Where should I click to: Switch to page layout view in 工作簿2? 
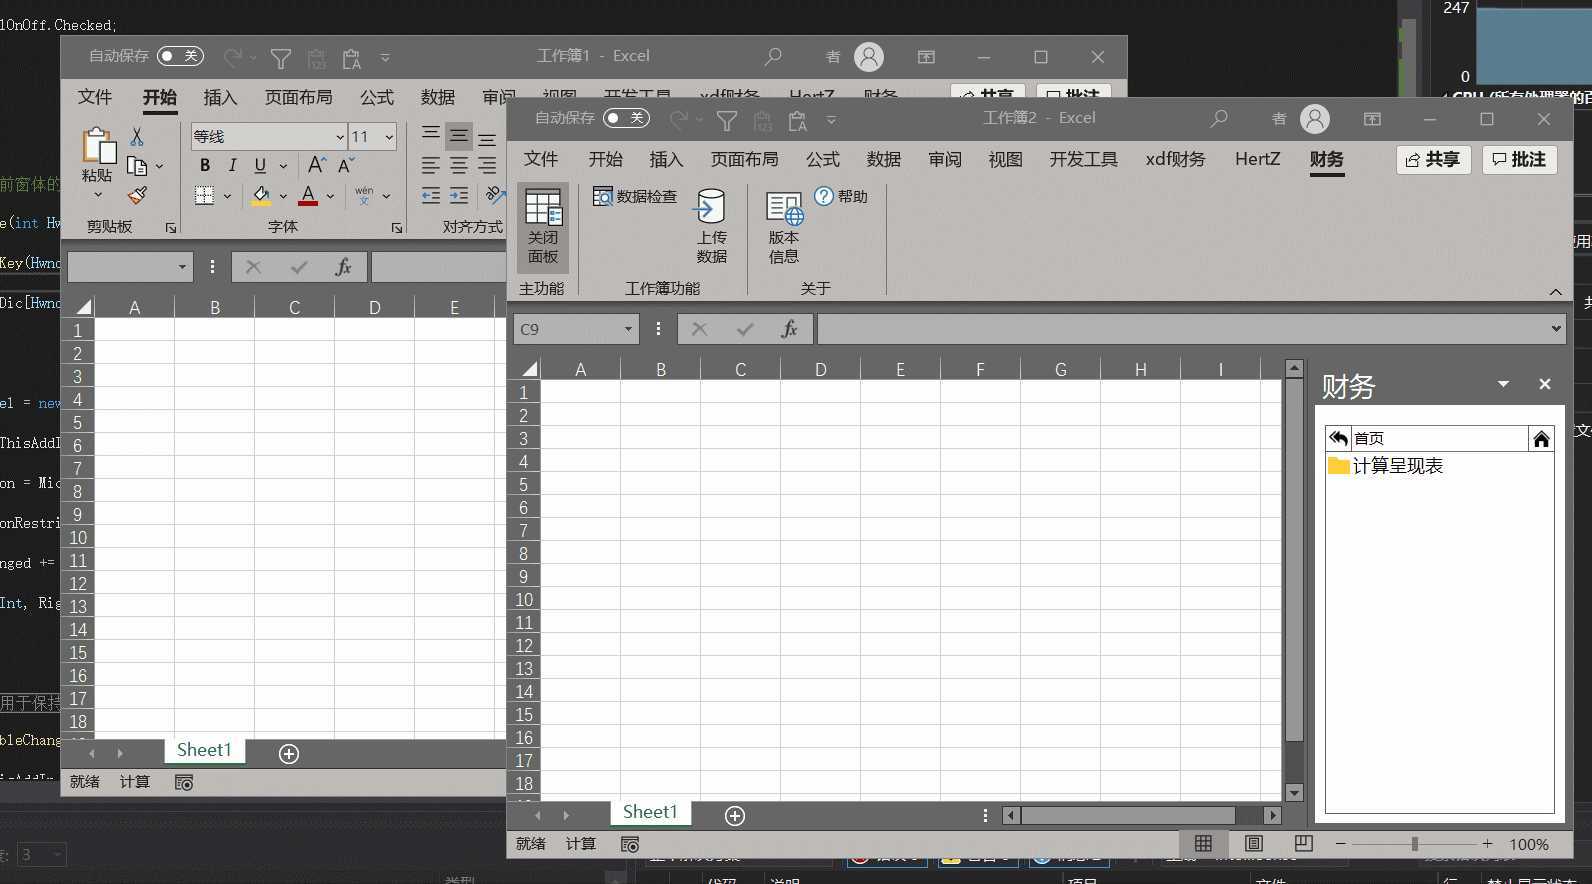(x=1253, y=844)
